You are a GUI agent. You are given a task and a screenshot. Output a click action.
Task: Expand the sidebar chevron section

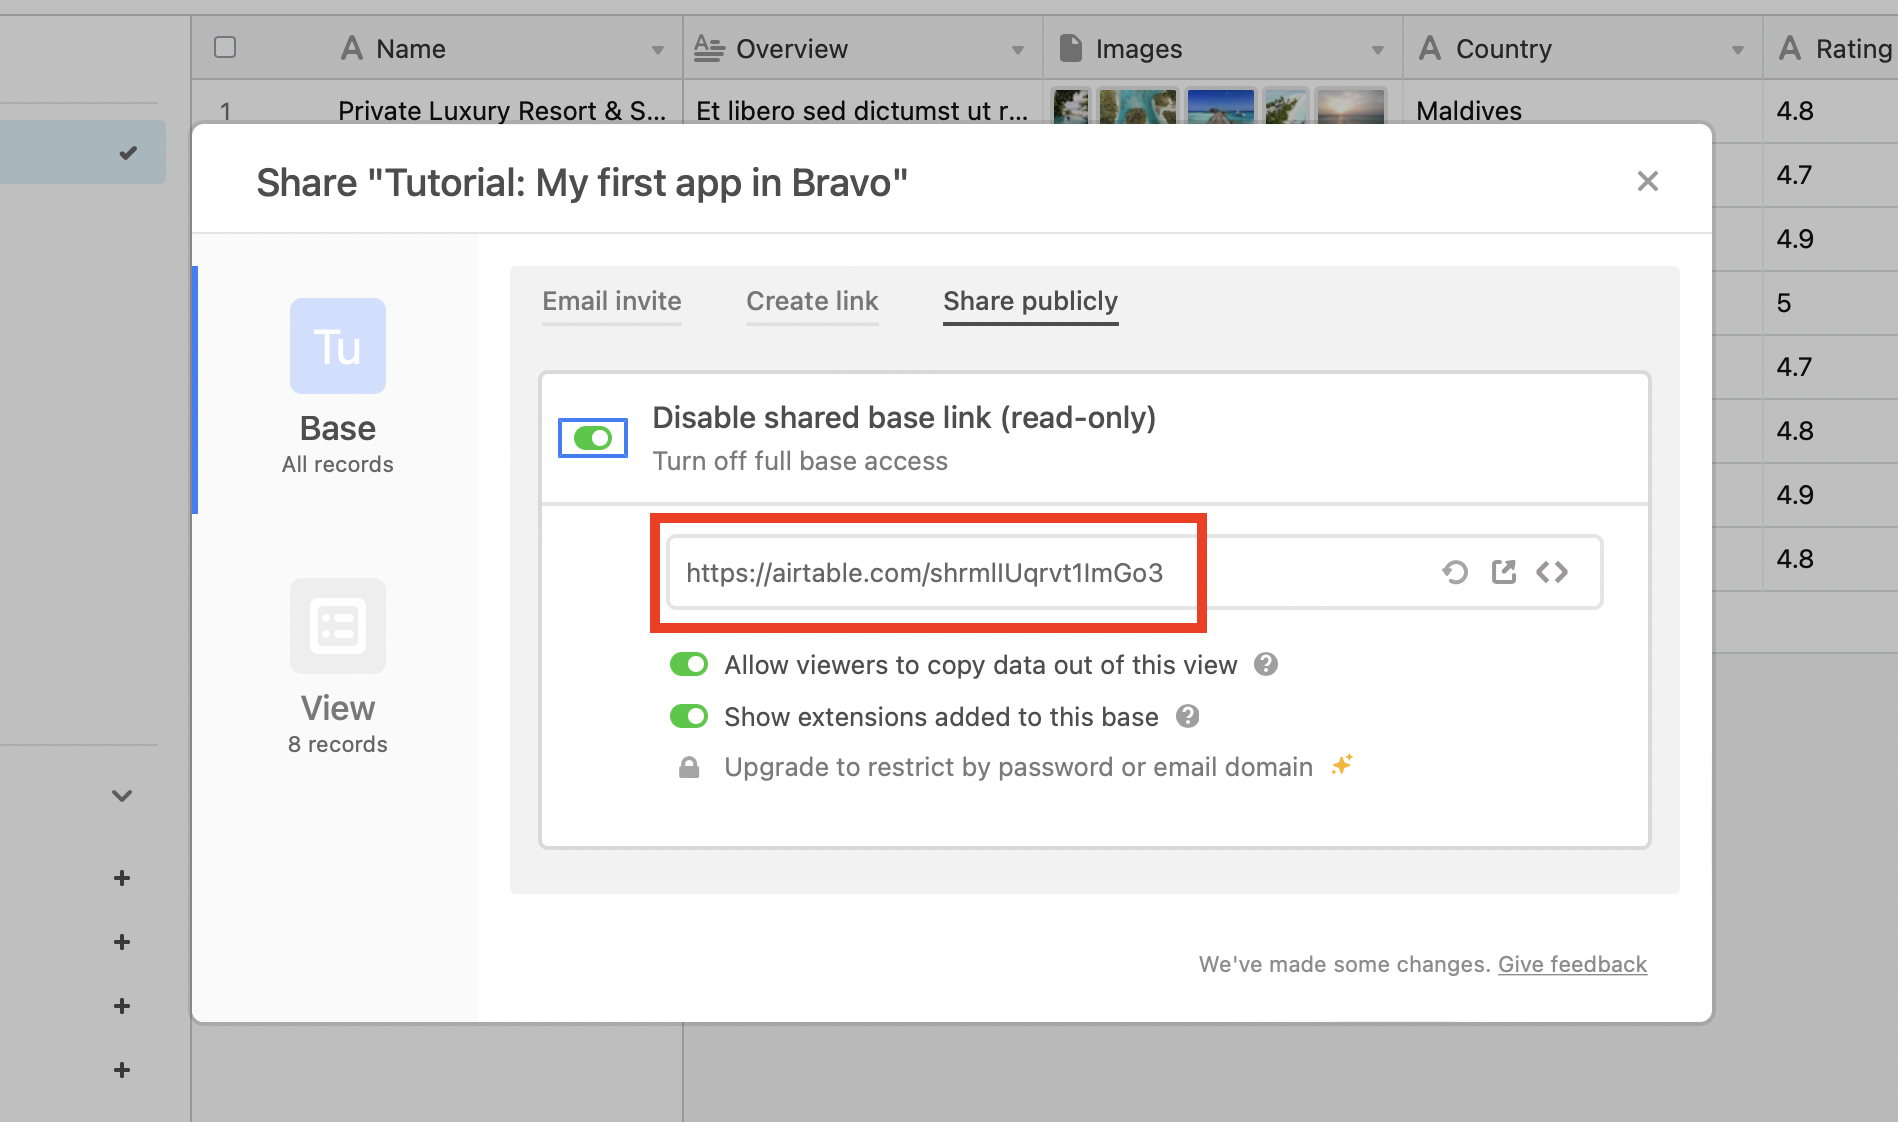tap(122, 796)
